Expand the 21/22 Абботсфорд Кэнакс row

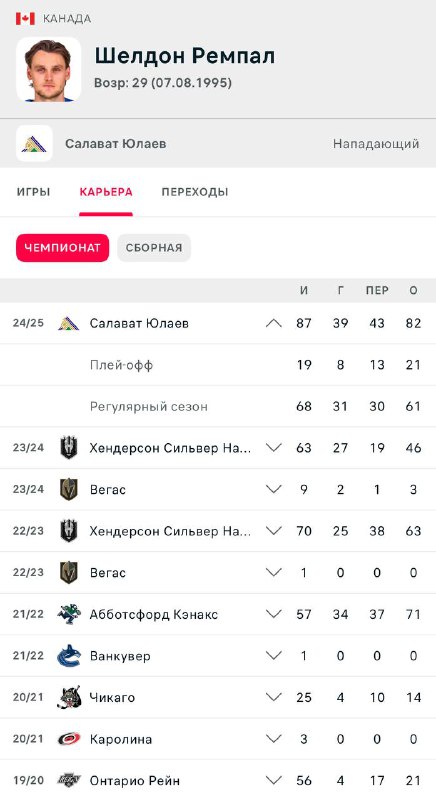(274, 614)
